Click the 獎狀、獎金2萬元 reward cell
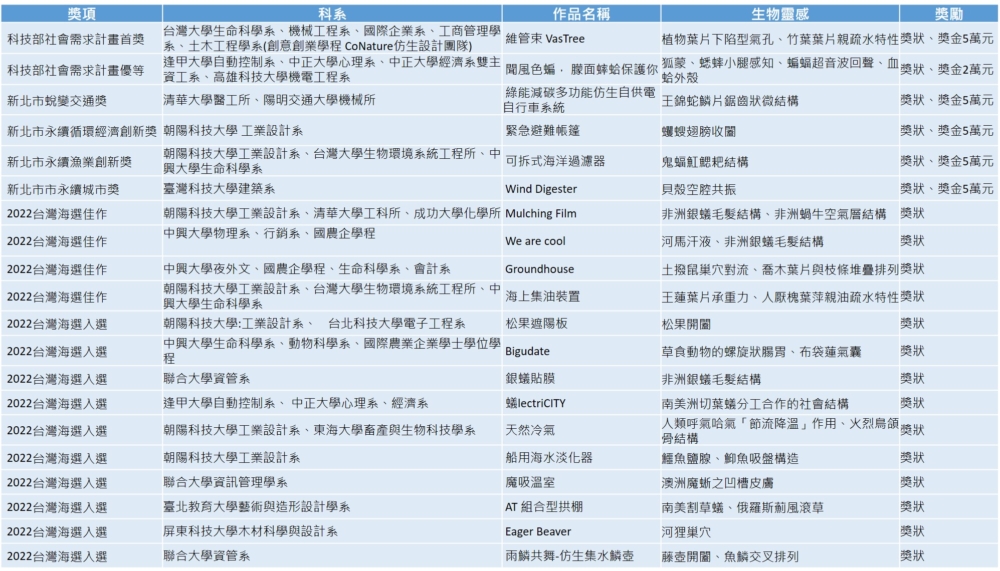The height and width of the screenshot is (571, 1000). pos(949,70)
